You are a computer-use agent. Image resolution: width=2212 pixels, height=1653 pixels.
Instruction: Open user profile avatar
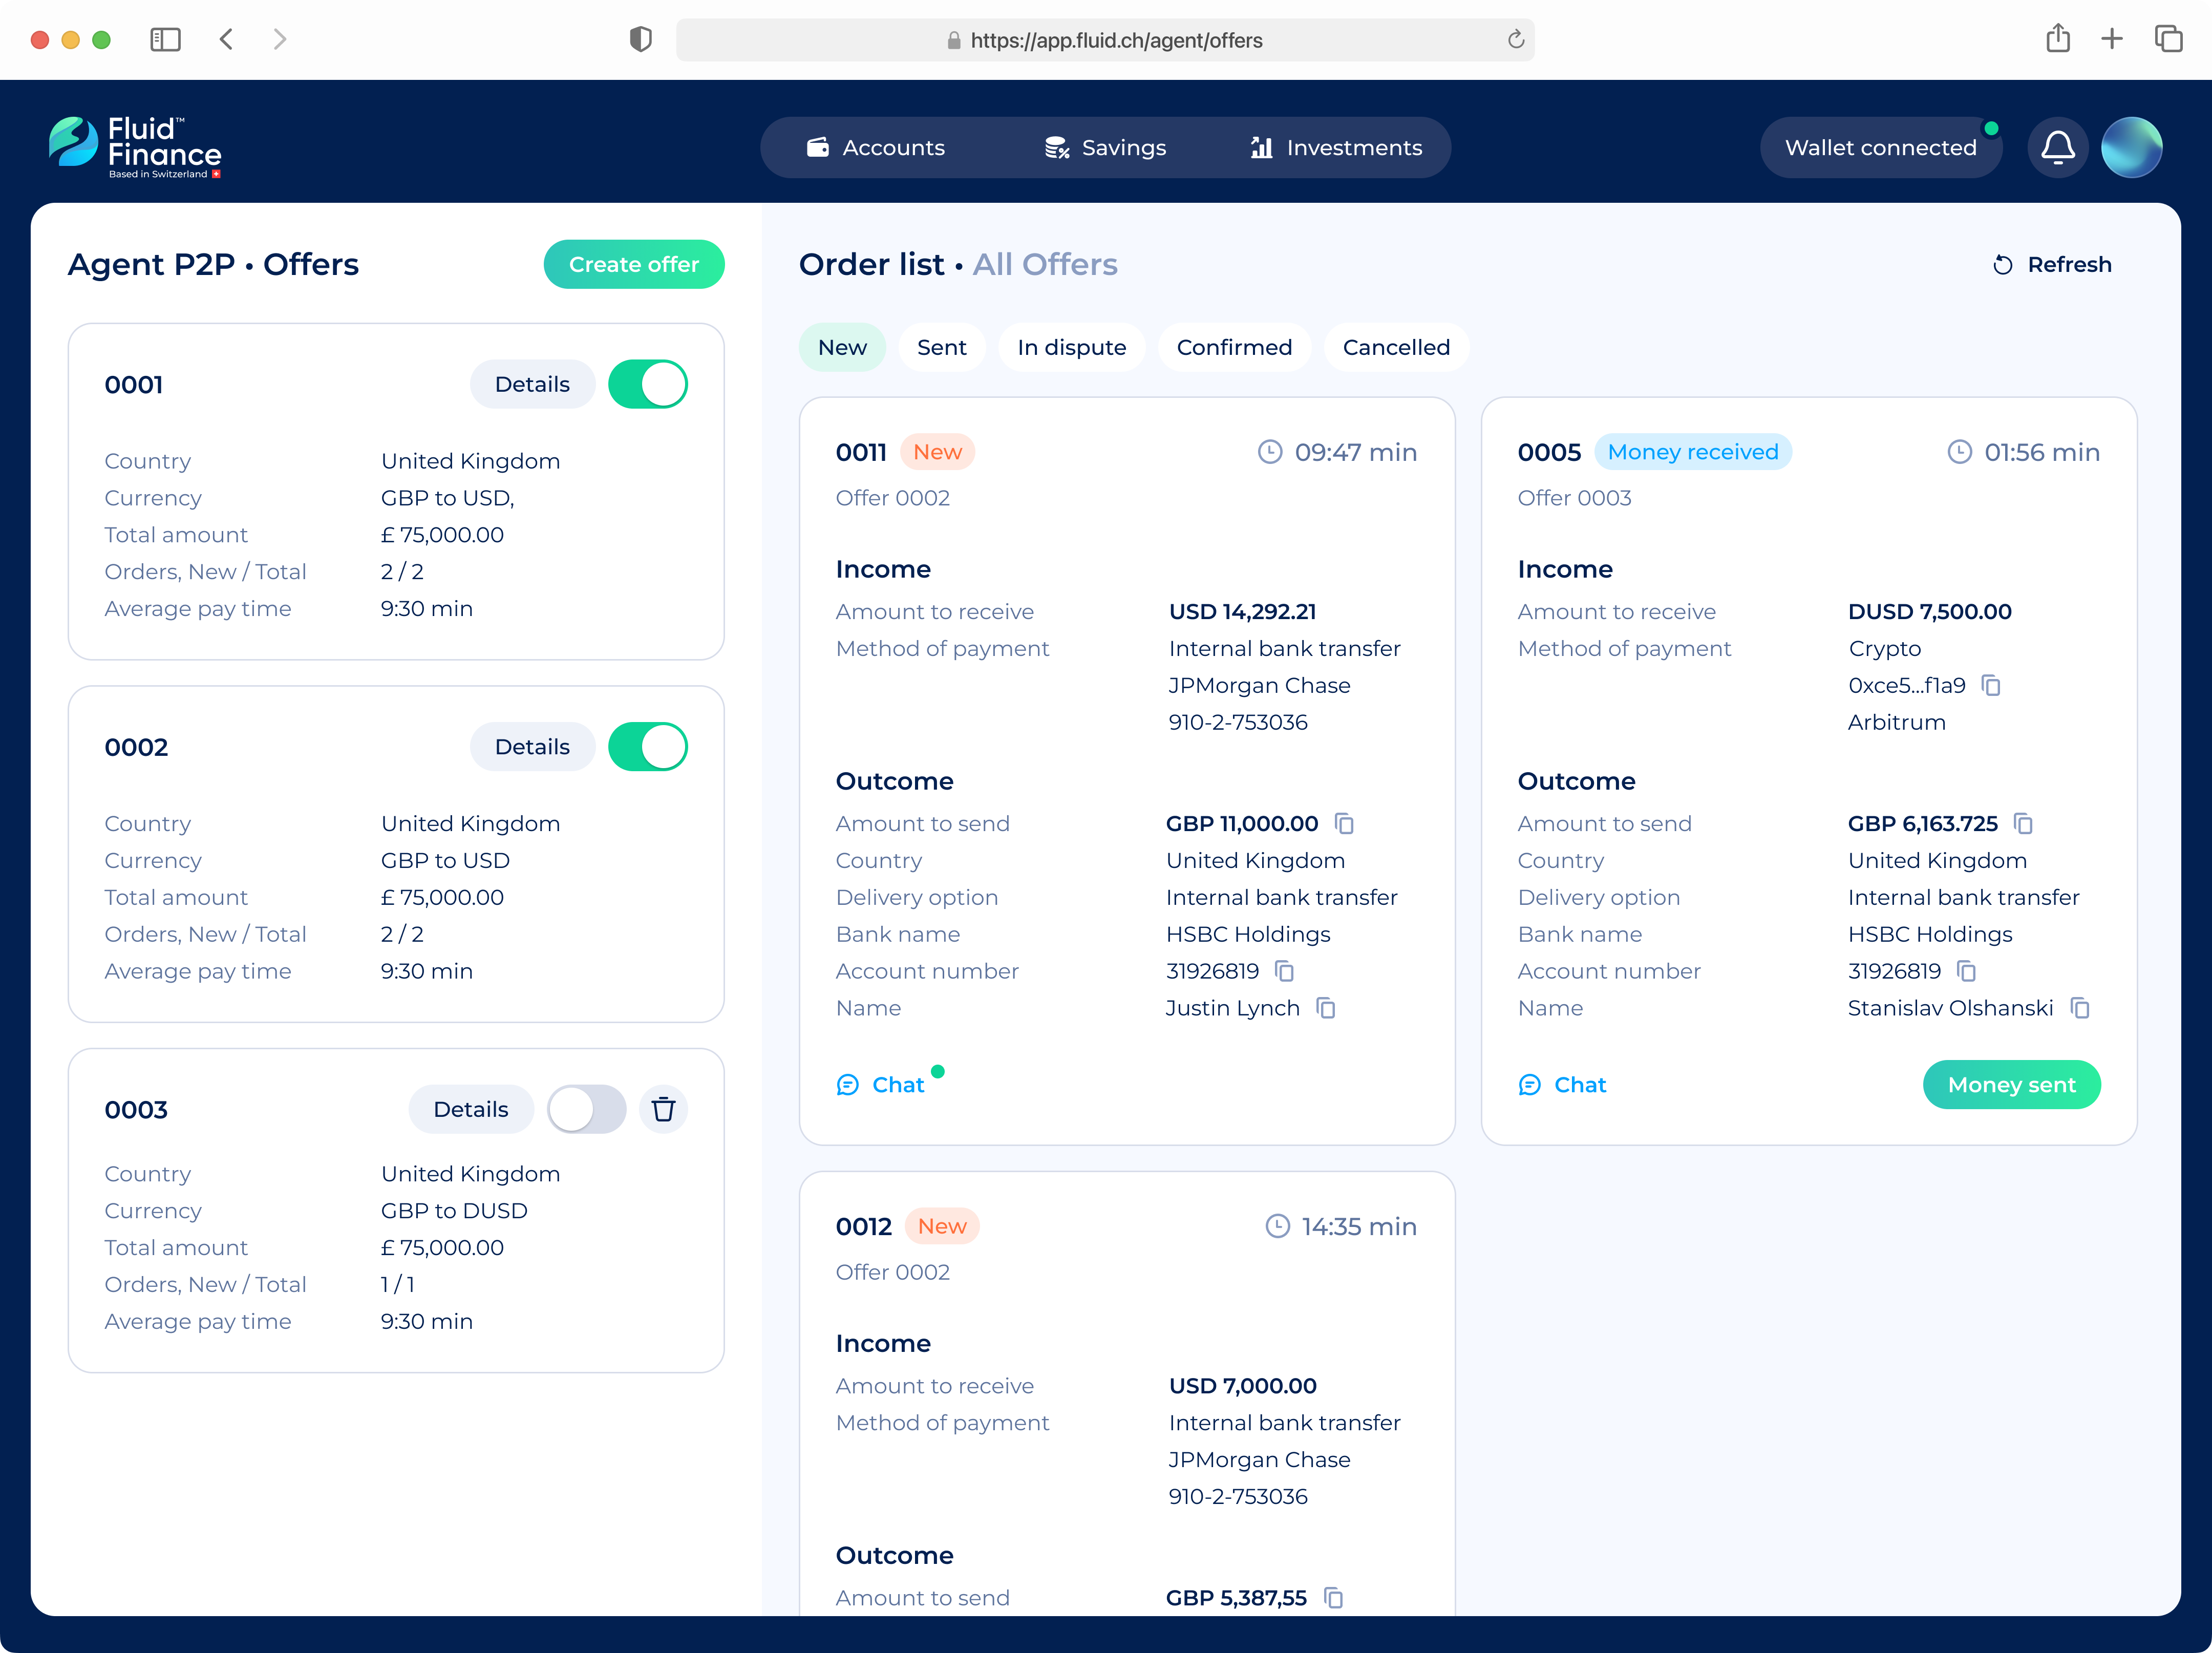2131,148
